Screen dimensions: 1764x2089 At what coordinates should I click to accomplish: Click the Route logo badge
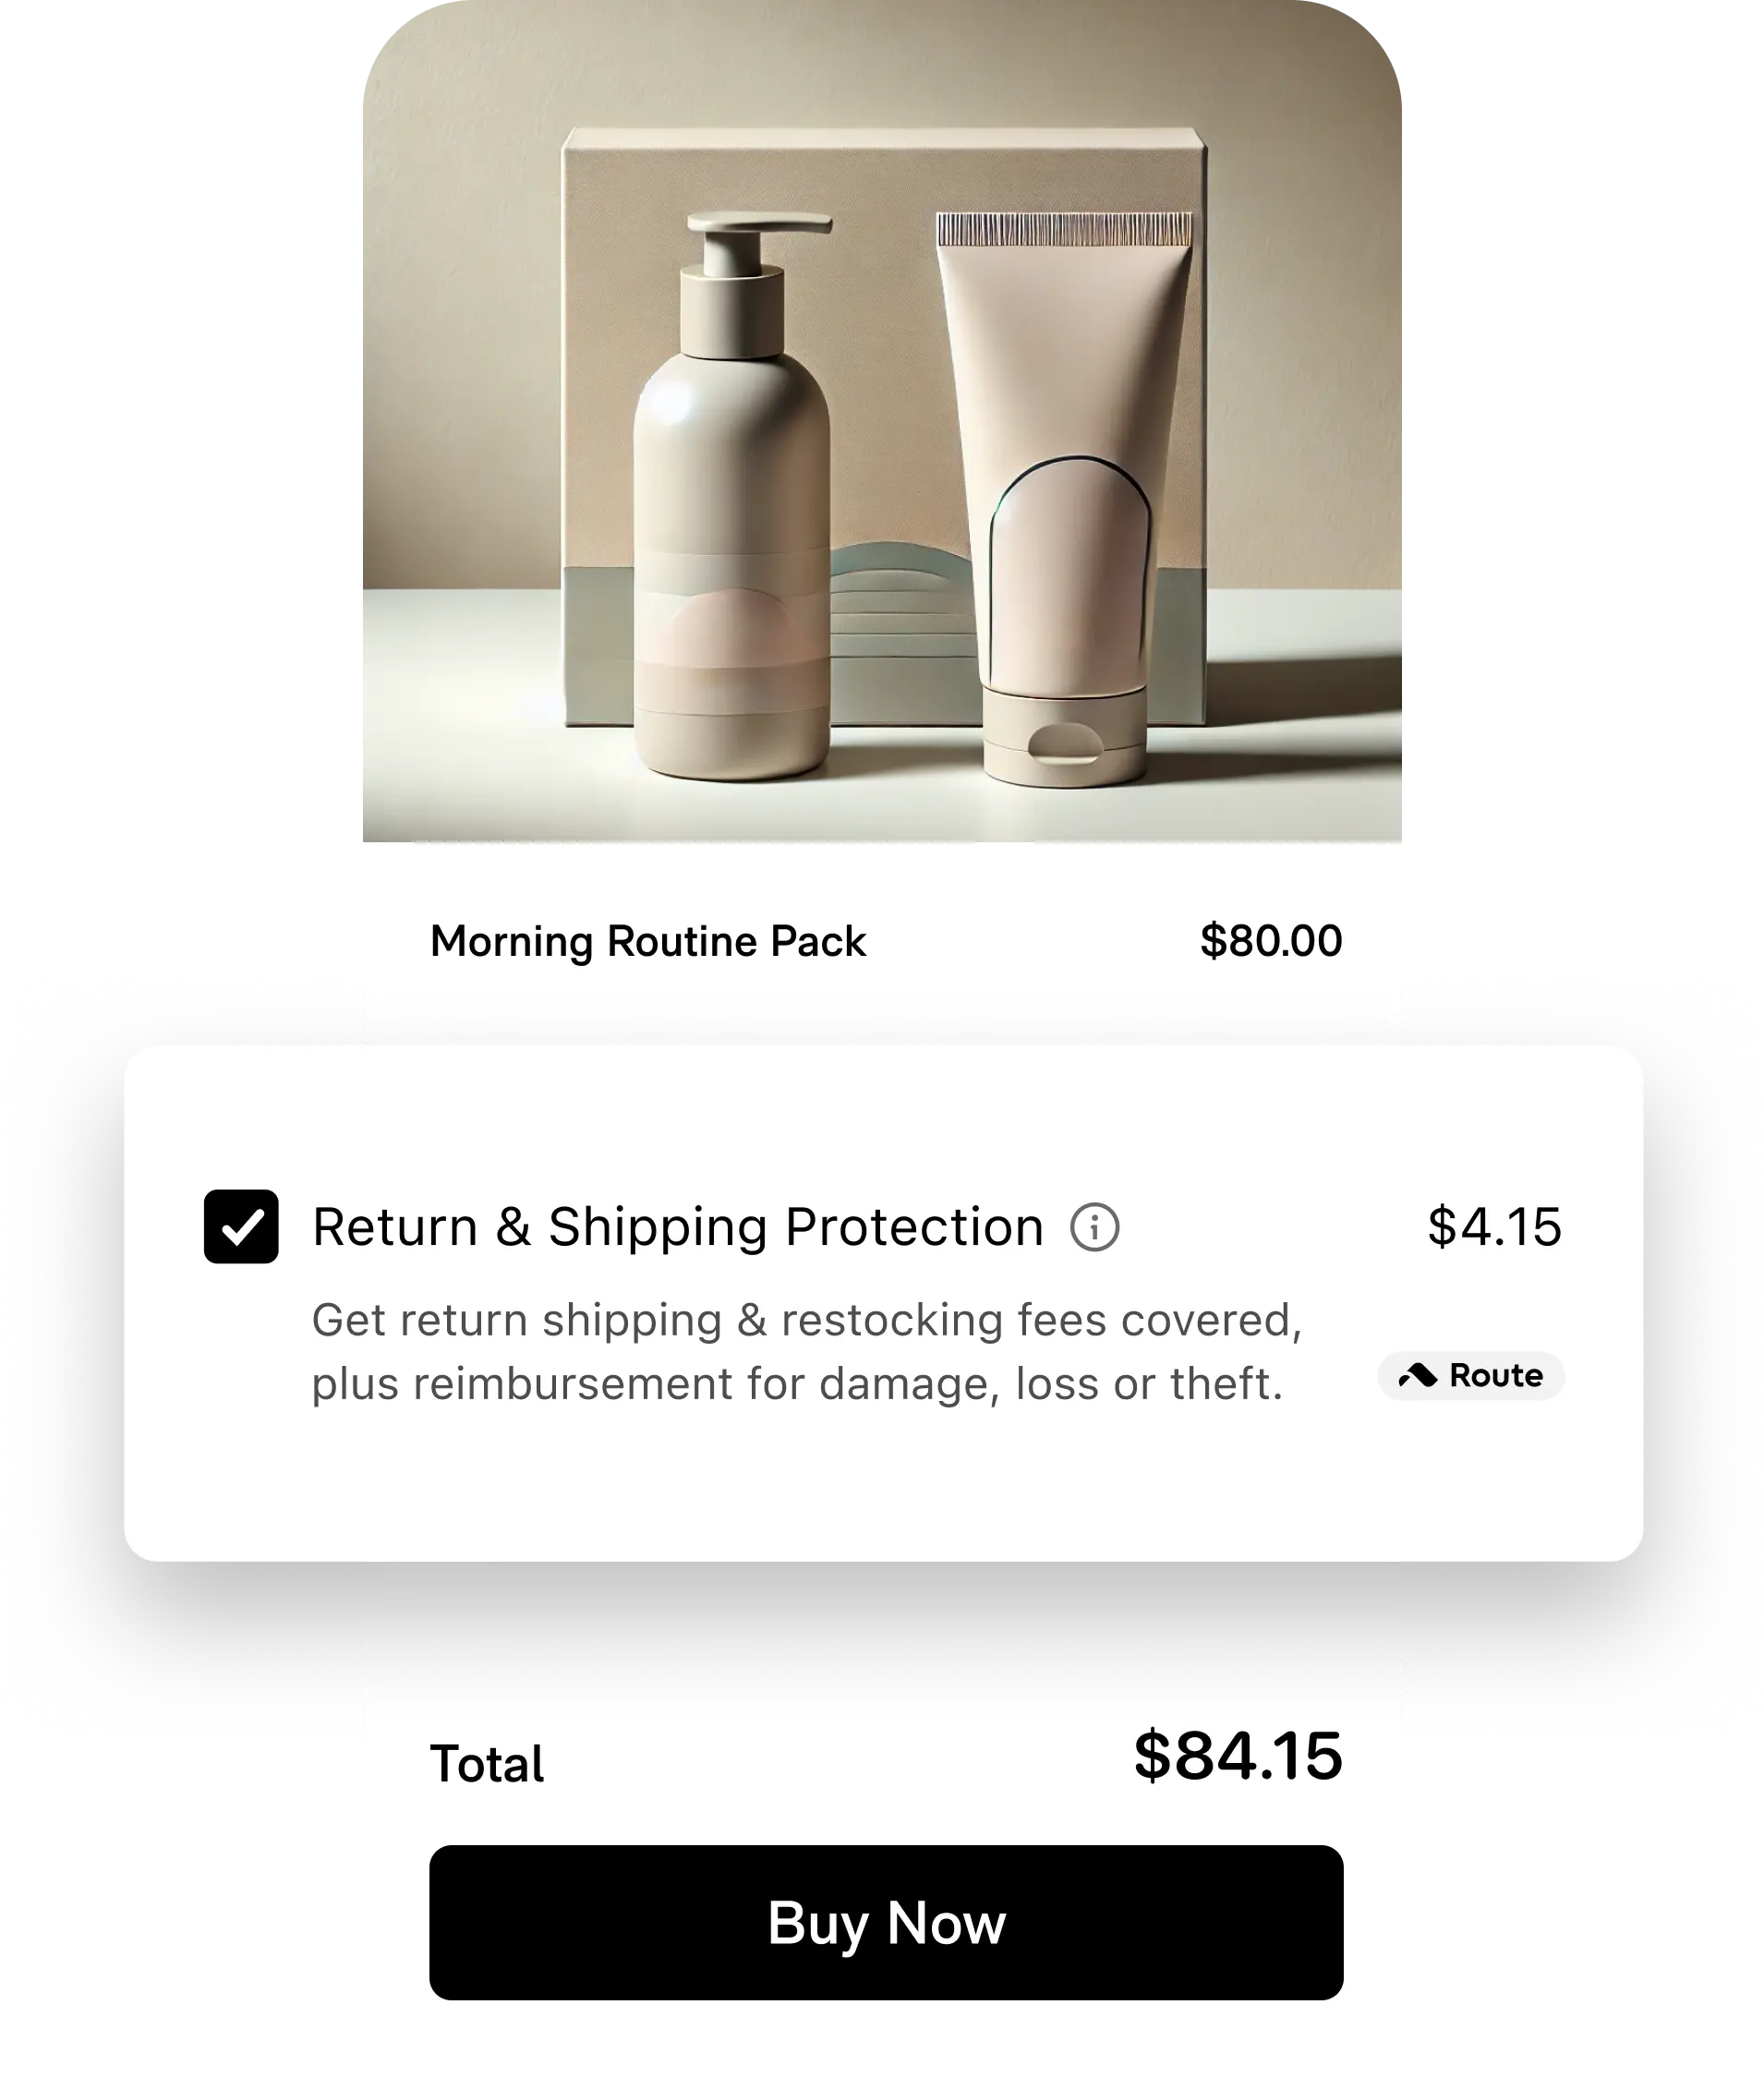1470,1376
